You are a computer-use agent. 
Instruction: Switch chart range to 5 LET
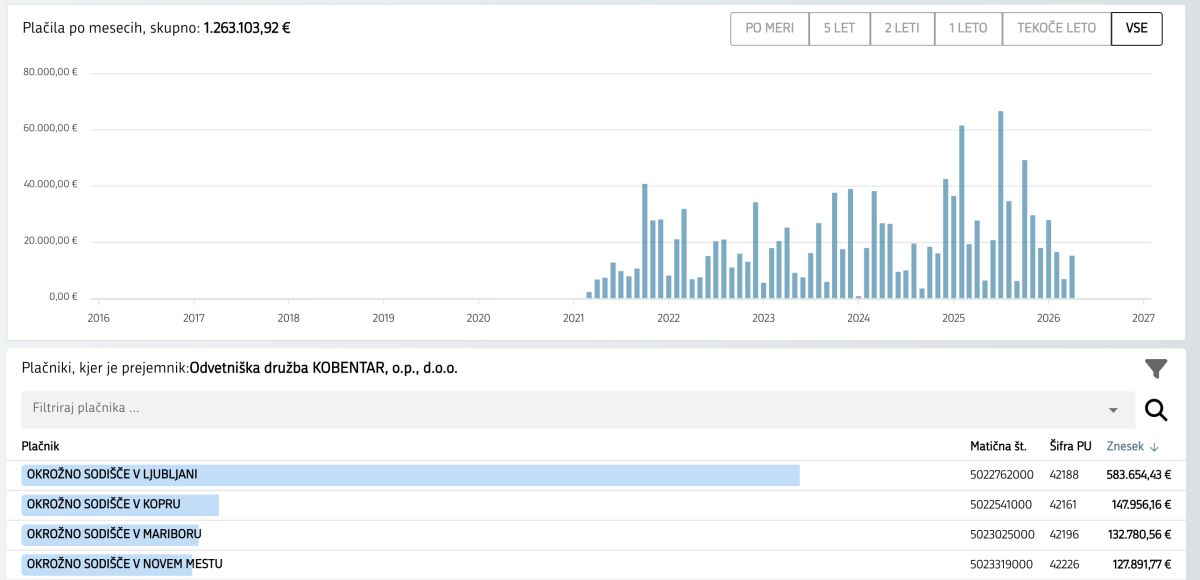tap(839, 28)
